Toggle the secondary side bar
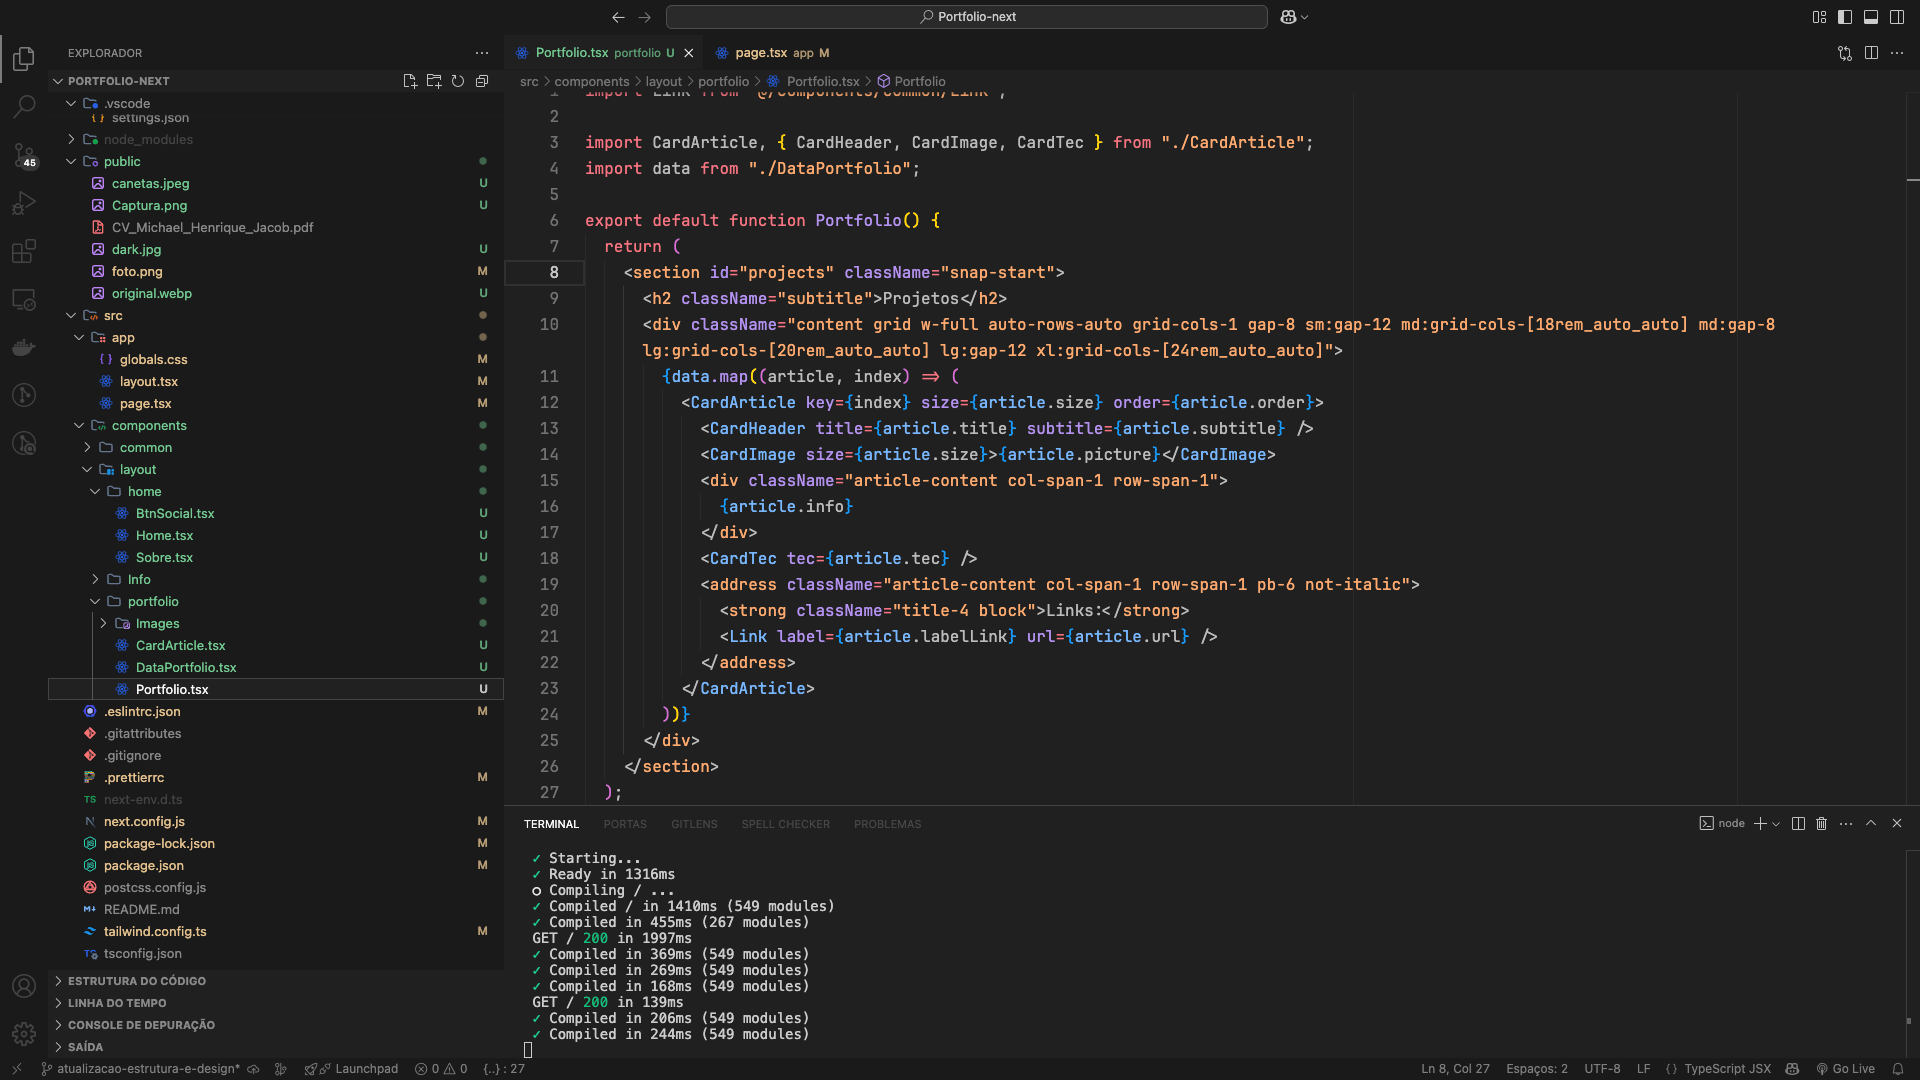 pos(1897,17)
